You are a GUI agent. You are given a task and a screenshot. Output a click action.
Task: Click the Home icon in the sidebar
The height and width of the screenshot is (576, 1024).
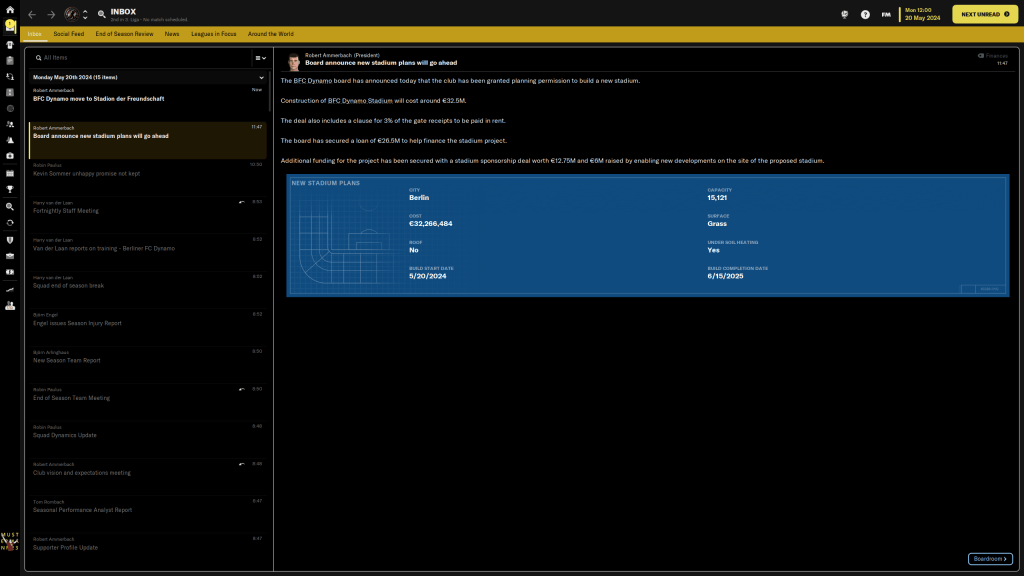point(10,9)
